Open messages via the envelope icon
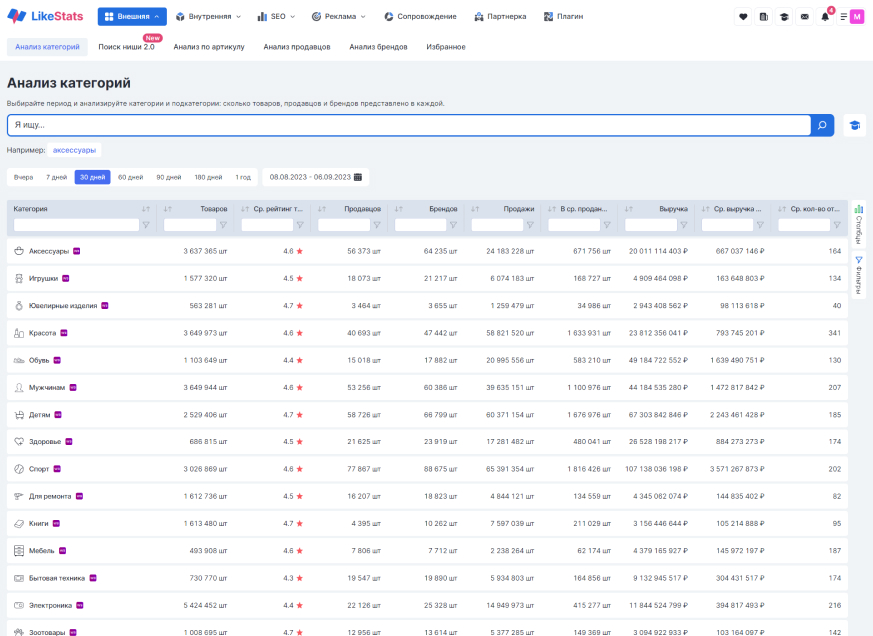 click(805, 16)
